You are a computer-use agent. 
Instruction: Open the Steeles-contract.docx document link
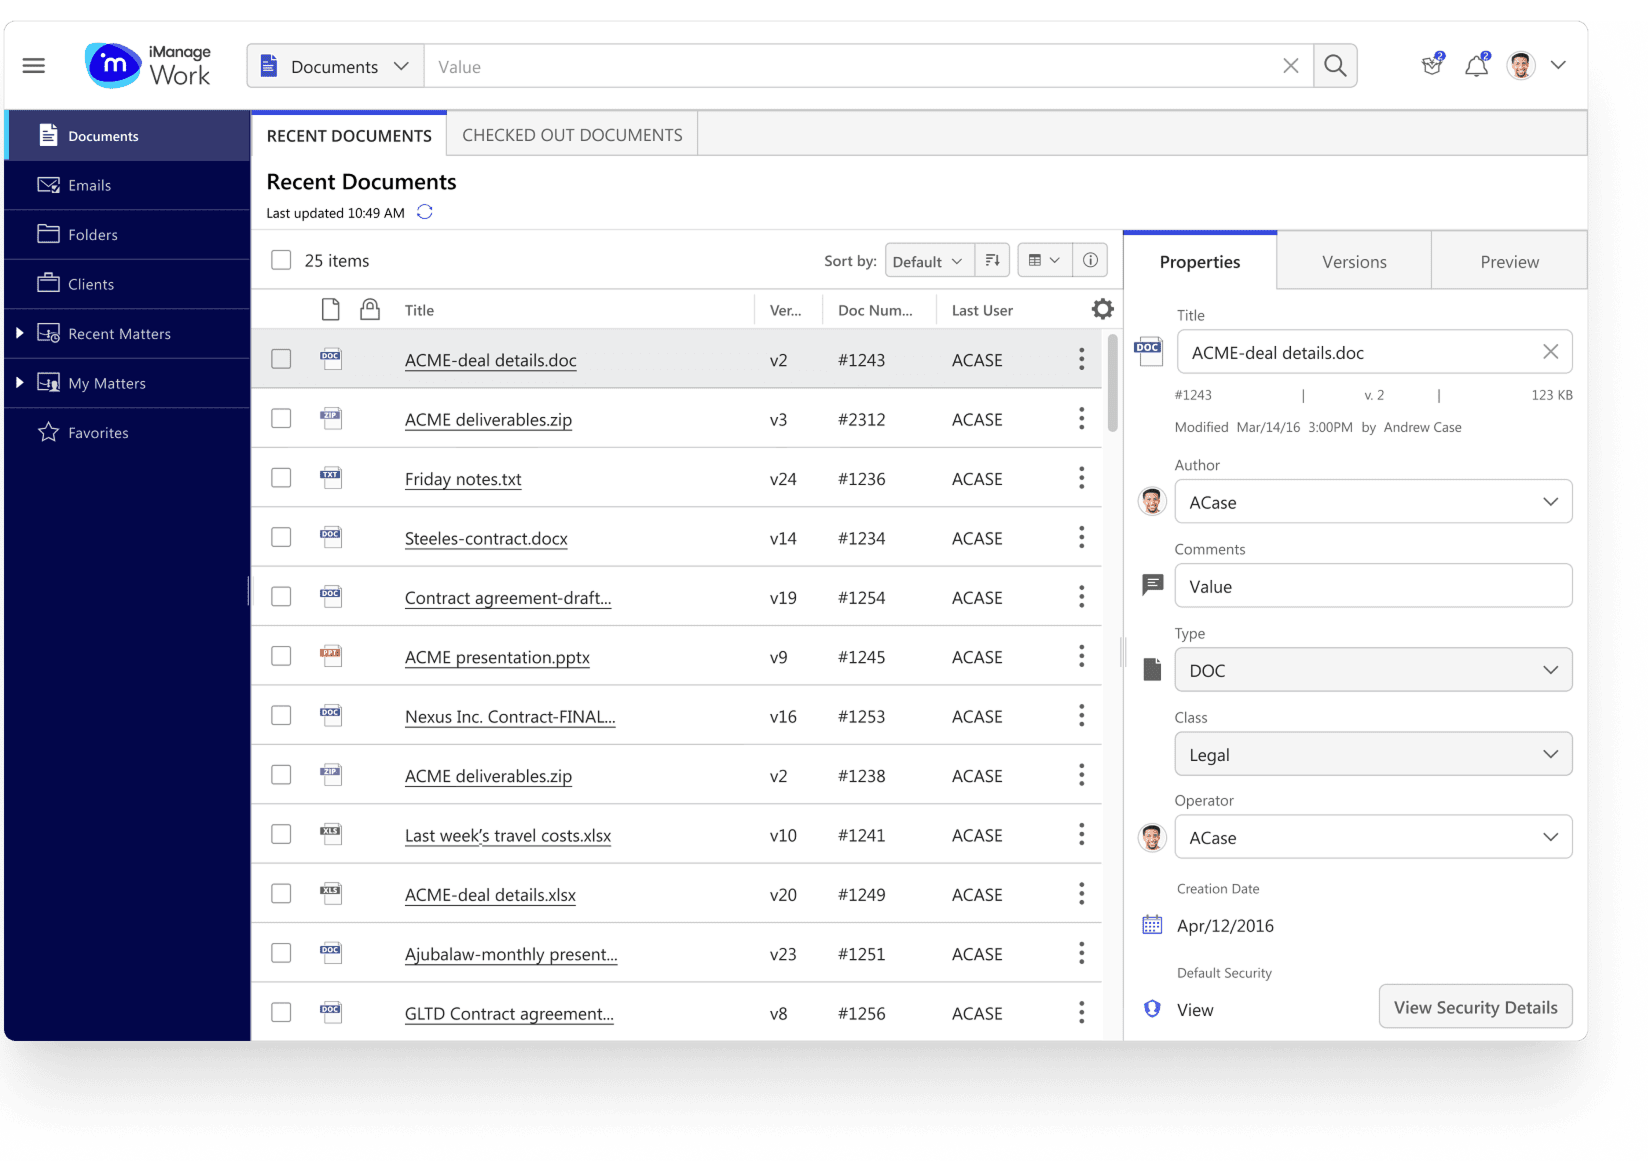pos(485,538)
